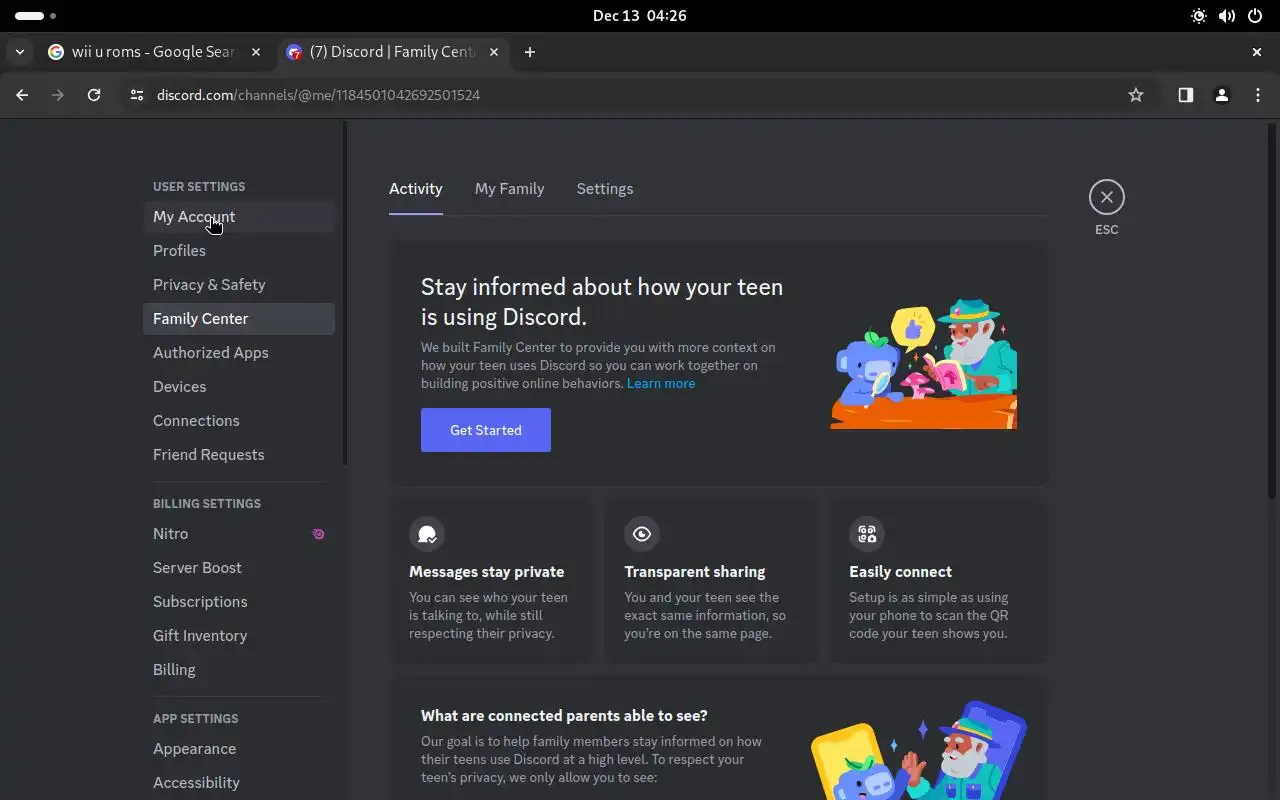
Task: Open the Activities overview pill
Action: tap(35, 16)
